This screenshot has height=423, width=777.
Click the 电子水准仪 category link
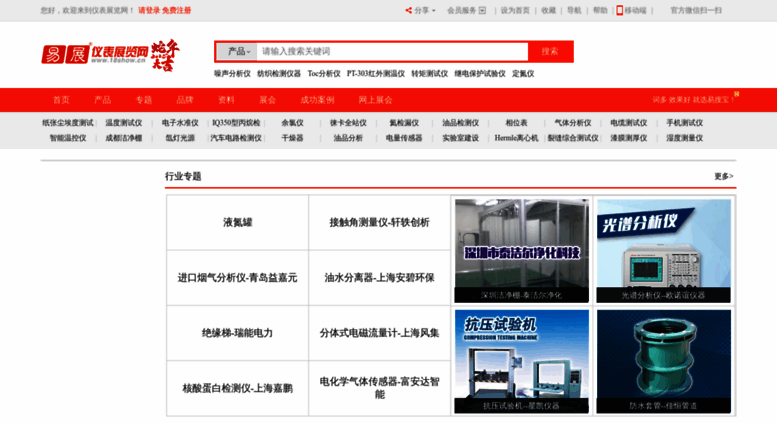click(180, 123)
